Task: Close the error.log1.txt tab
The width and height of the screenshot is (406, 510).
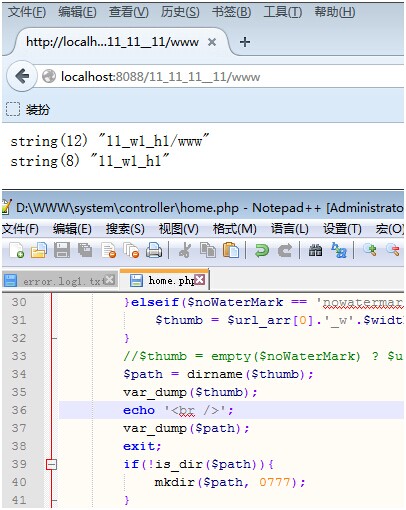Action: tap(109, 279)
